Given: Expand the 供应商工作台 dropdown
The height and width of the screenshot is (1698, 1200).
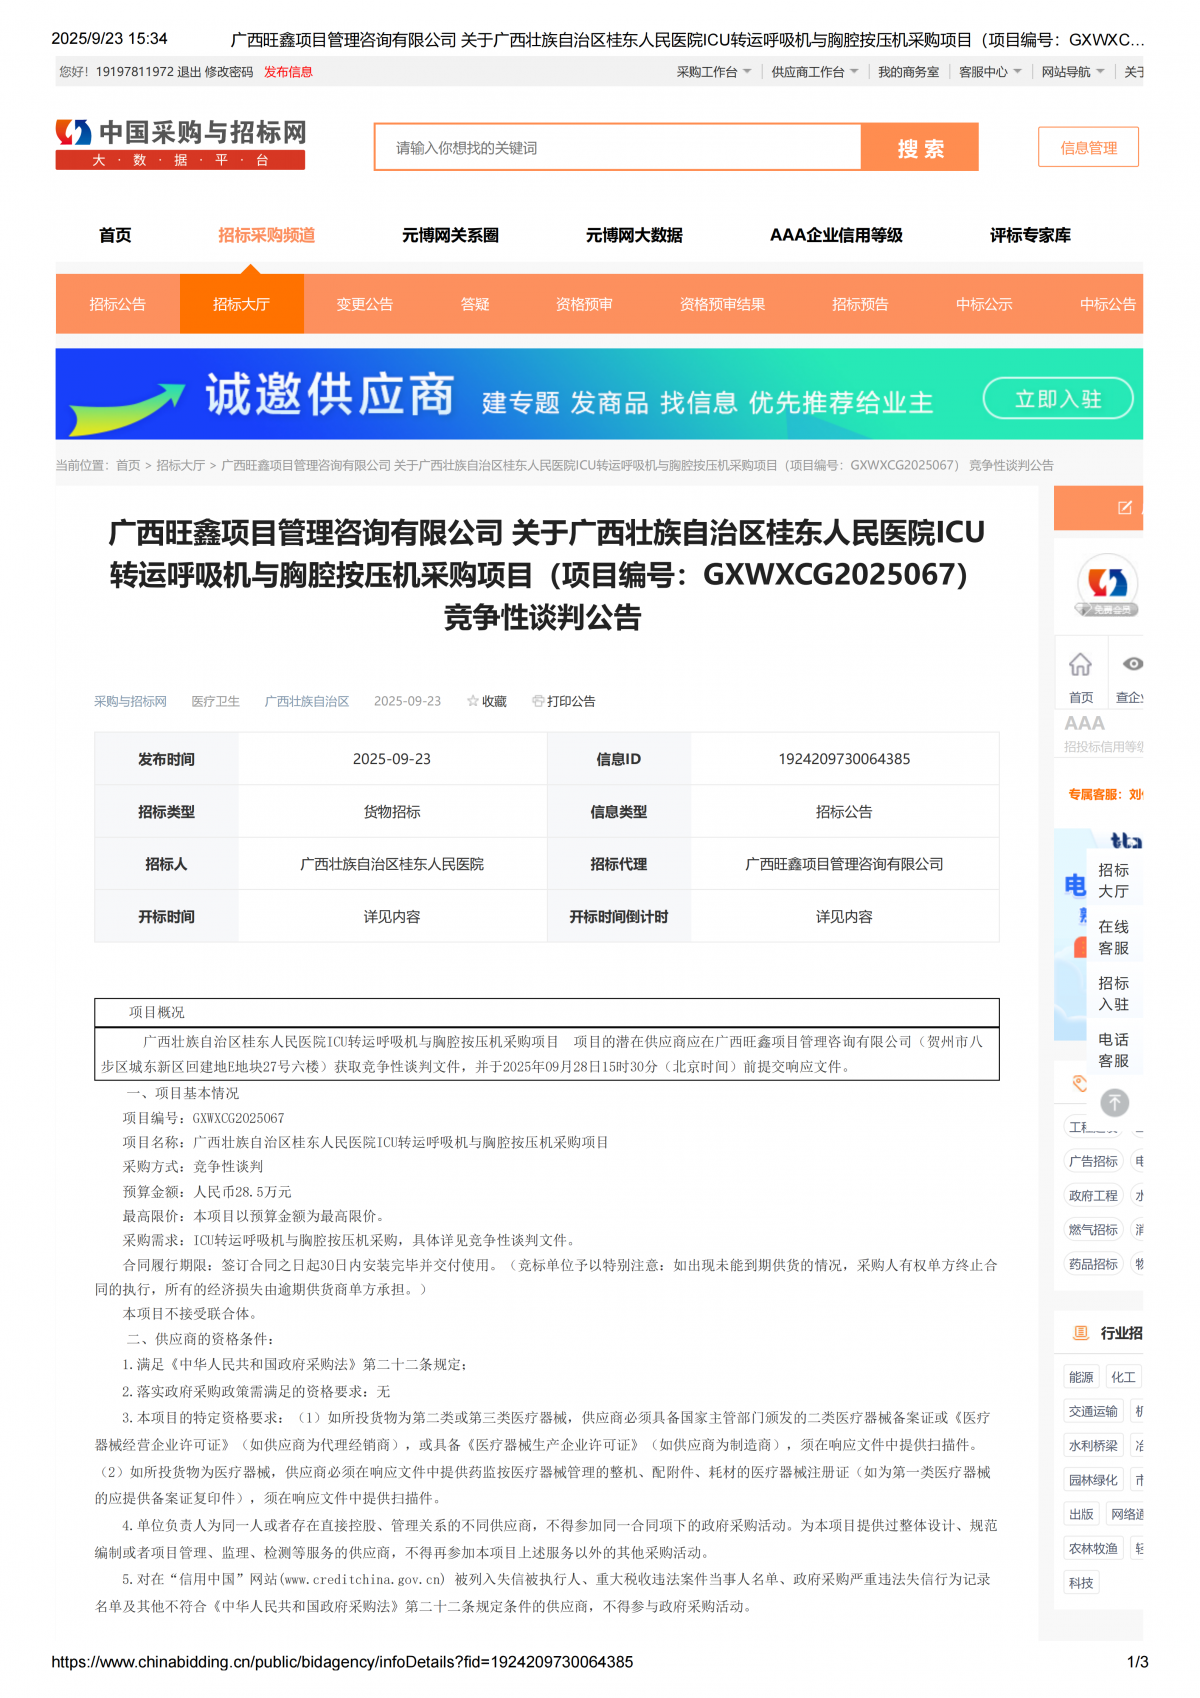Looking at the screenshot, I should pyautogui.click(x=815, y=72).
